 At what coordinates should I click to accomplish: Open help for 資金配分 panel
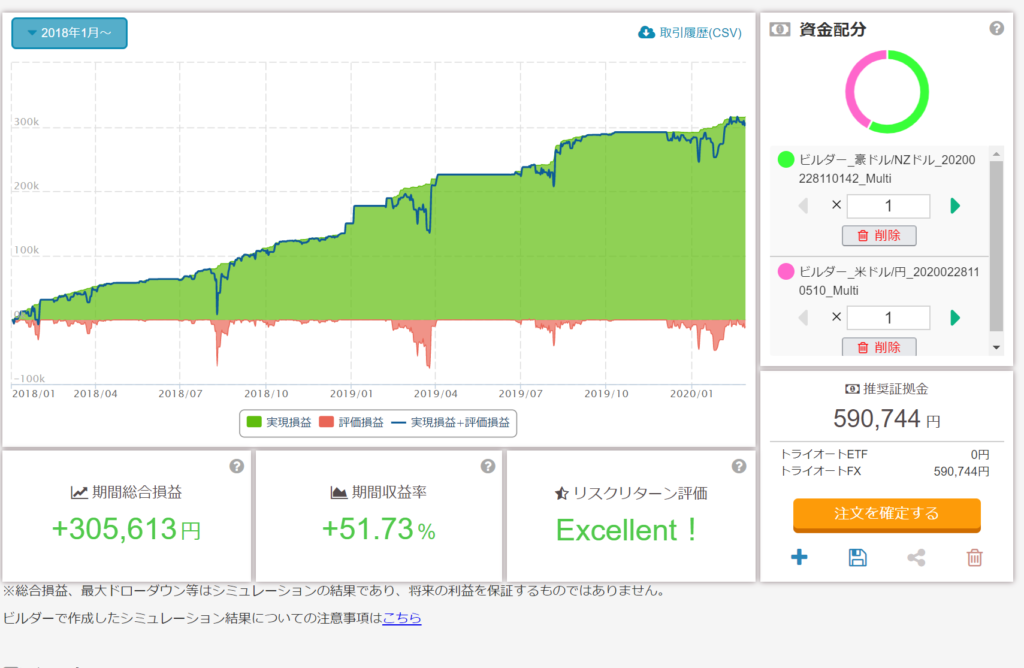(x=996, y=29)
